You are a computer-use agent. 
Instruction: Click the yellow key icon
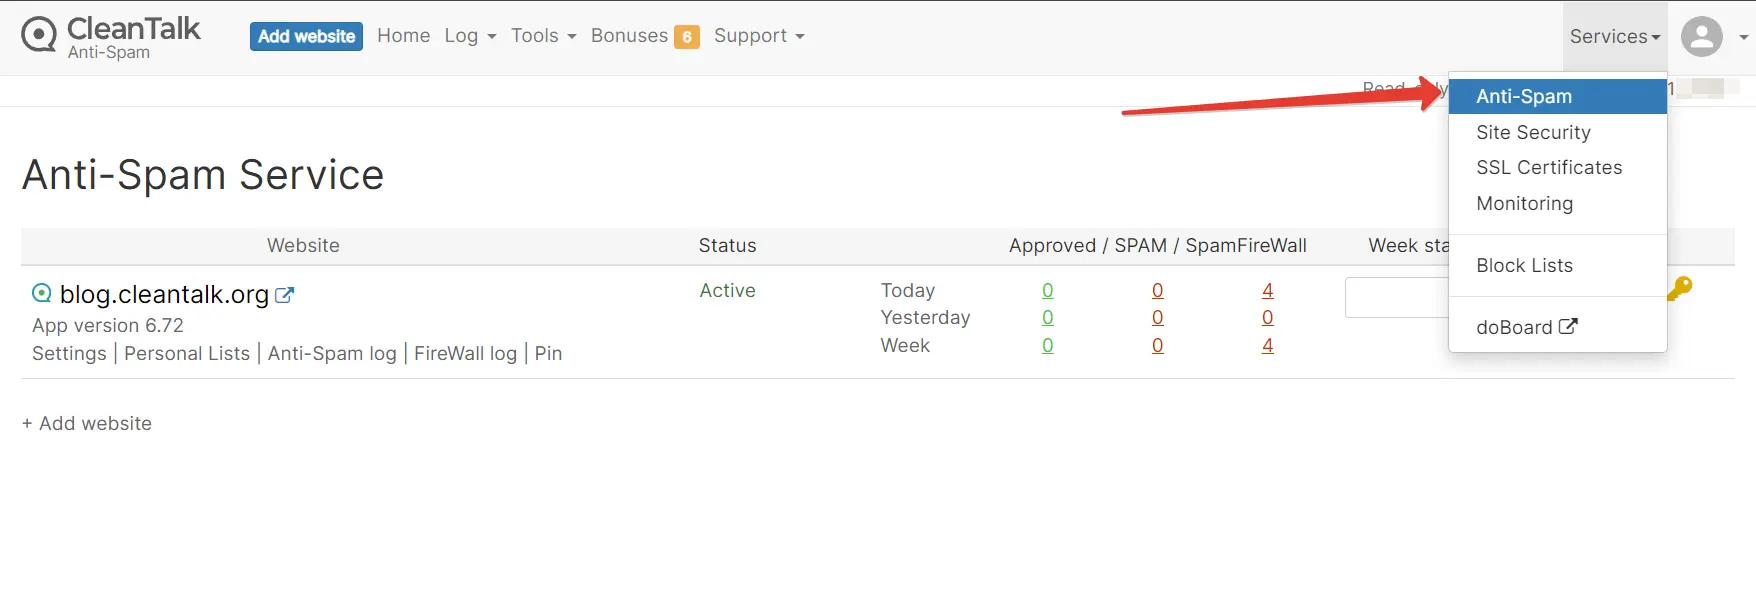(x=1680, y=288)
